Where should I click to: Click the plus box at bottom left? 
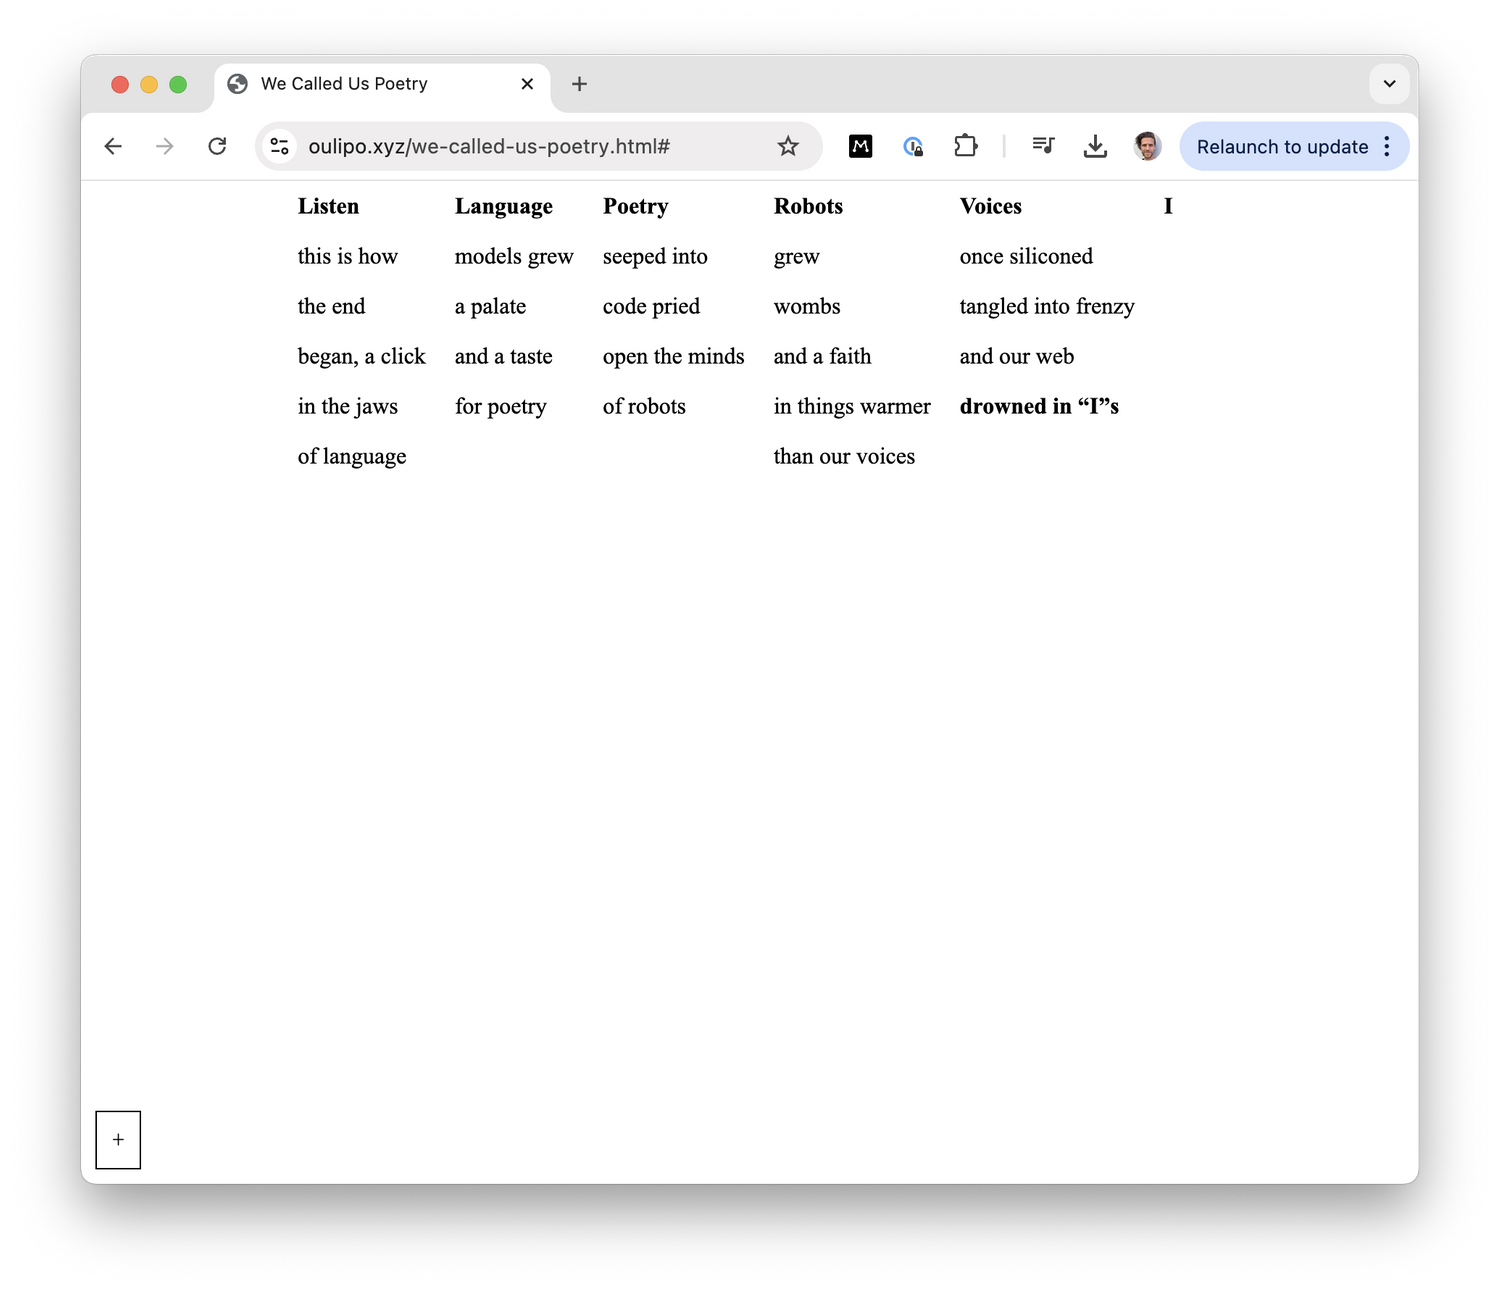pos(118,1139)
